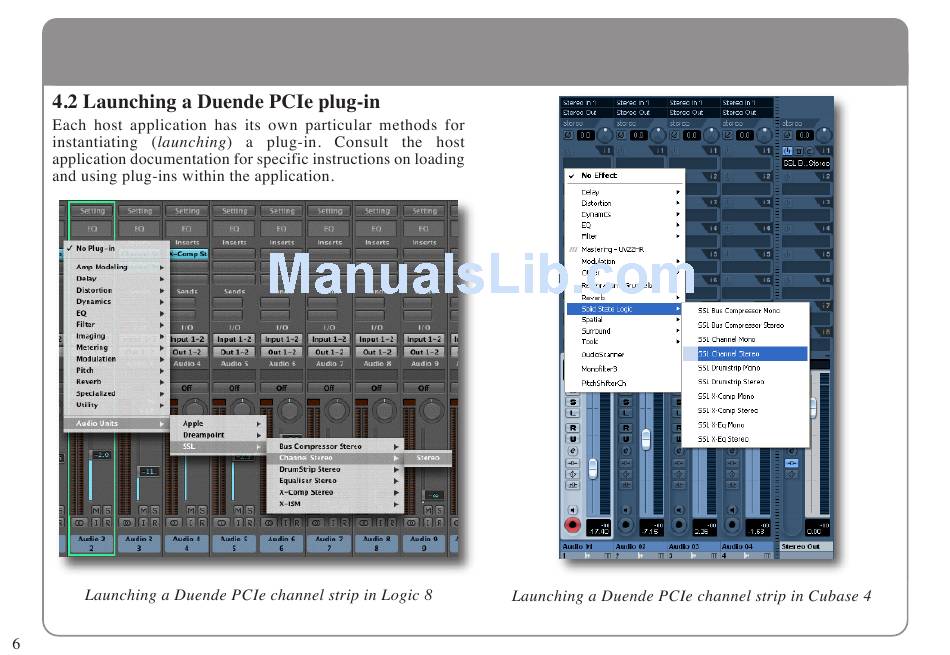
Task: Solo the Audio 5 strip in Logic
Action: [x=250, y=511]
